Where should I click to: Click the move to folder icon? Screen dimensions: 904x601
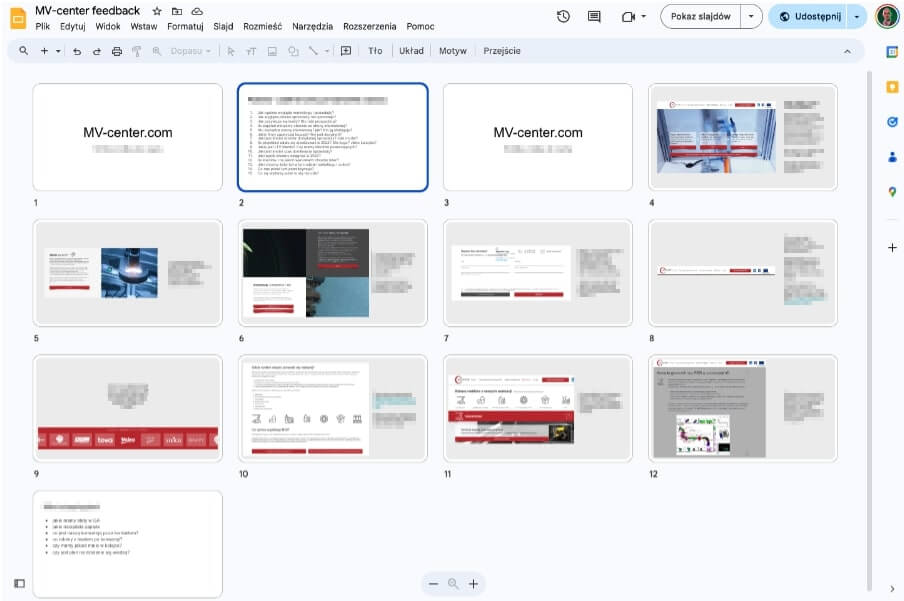coord(177,11)
